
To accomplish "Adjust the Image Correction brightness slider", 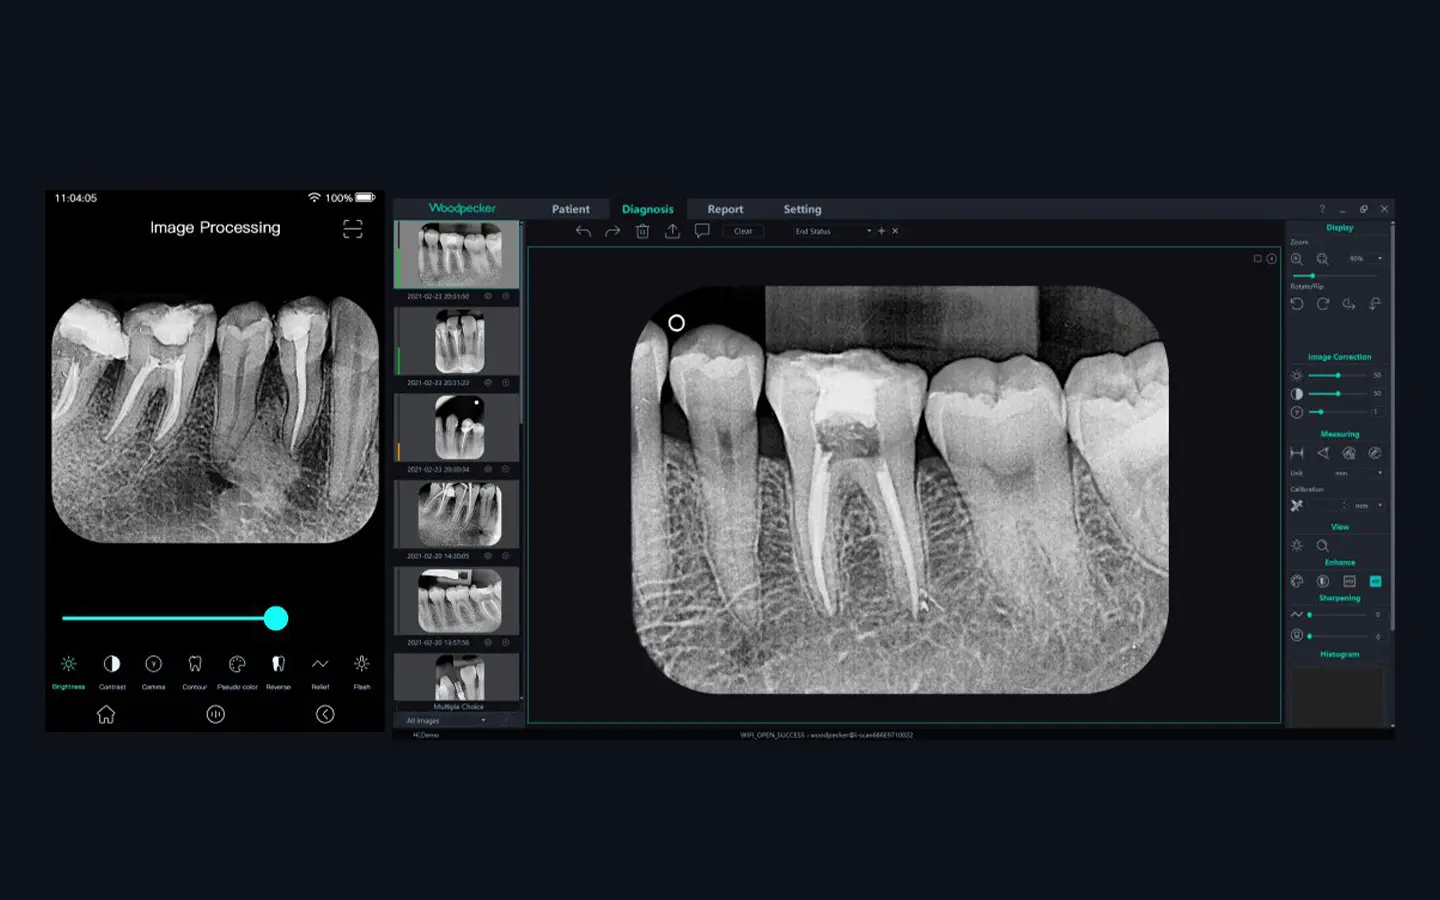I will (1338, 375).
